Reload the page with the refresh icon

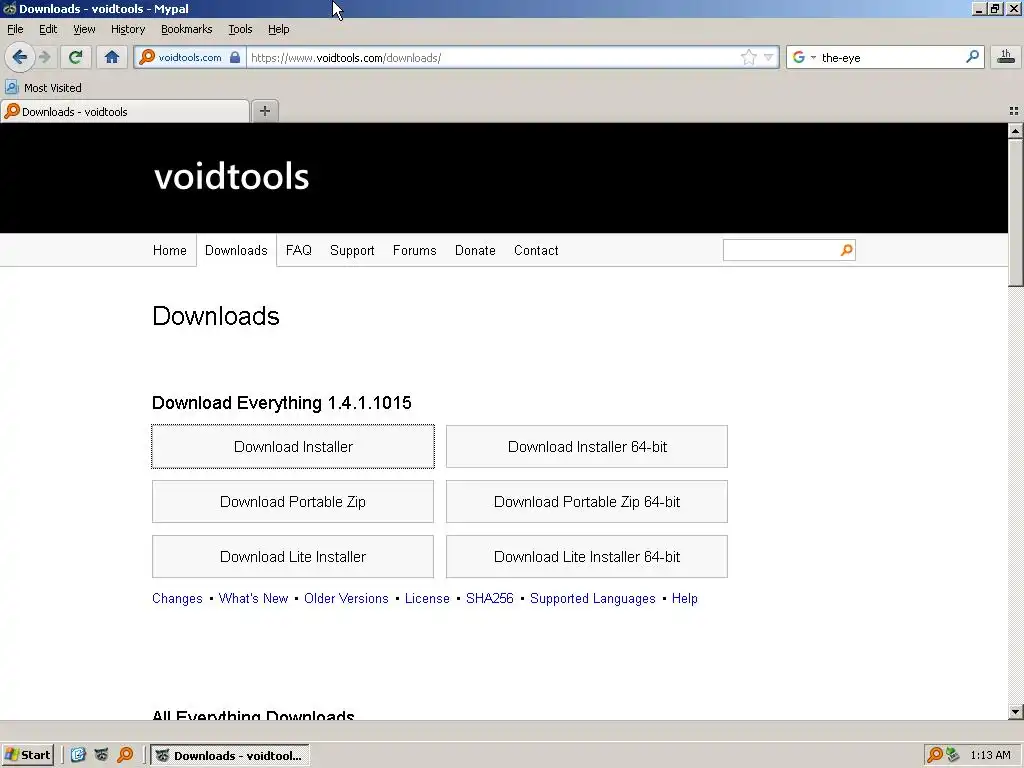(75, 57)
